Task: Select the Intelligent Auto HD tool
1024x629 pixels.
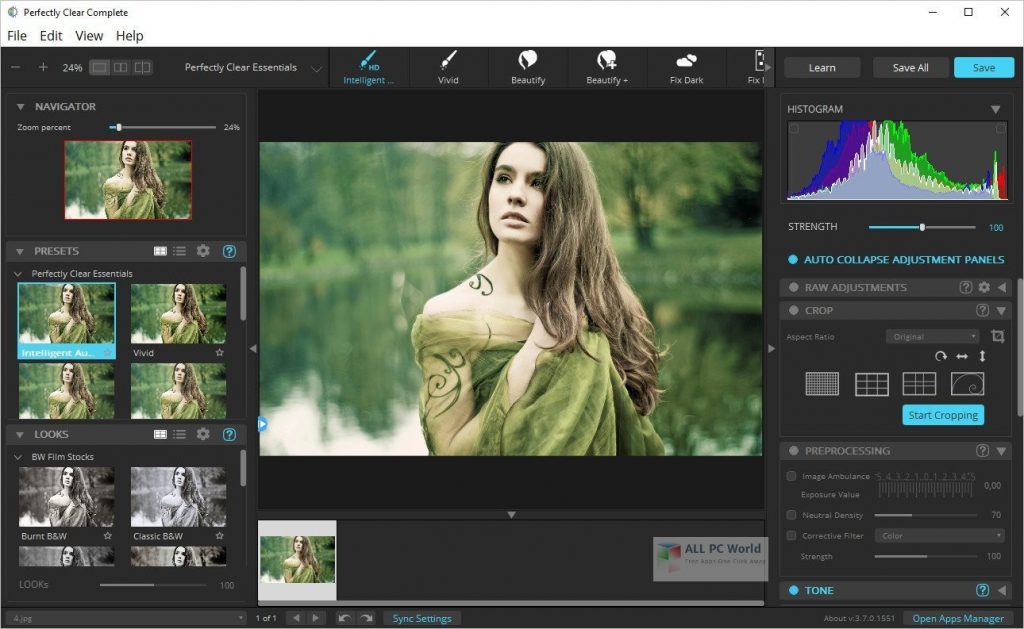Action: pos(368,66)
